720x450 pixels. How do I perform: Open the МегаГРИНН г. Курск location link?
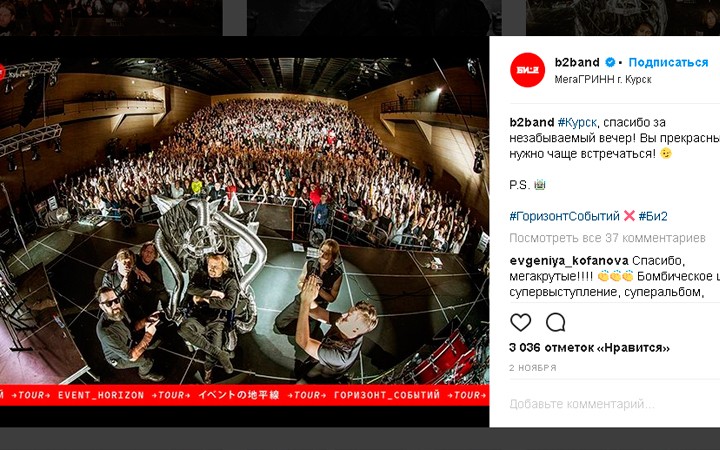(603, 79)
